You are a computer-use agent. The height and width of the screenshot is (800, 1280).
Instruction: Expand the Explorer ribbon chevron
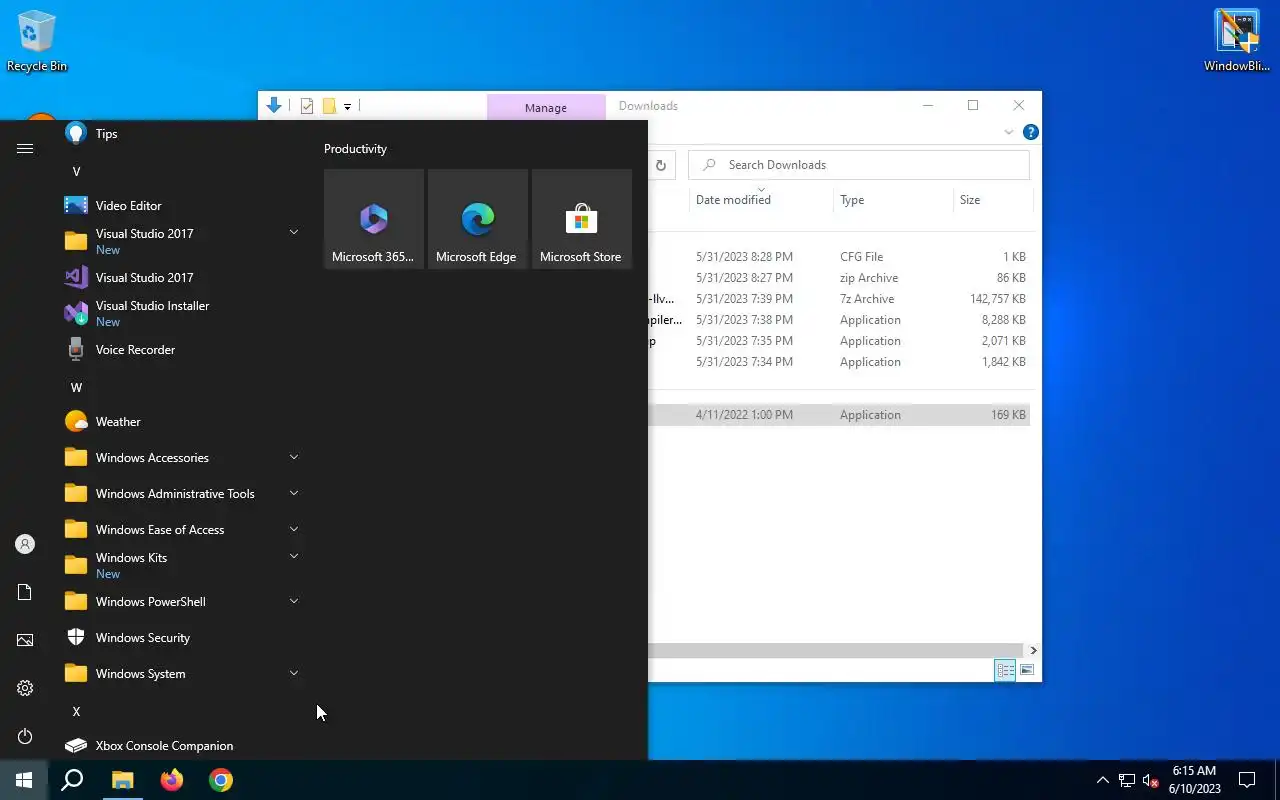1008,132
